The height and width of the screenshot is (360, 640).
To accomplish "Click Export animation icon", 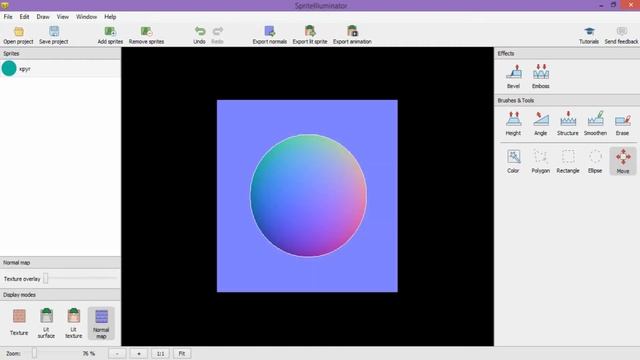I will pyautogui.click(x=352, y=31).
